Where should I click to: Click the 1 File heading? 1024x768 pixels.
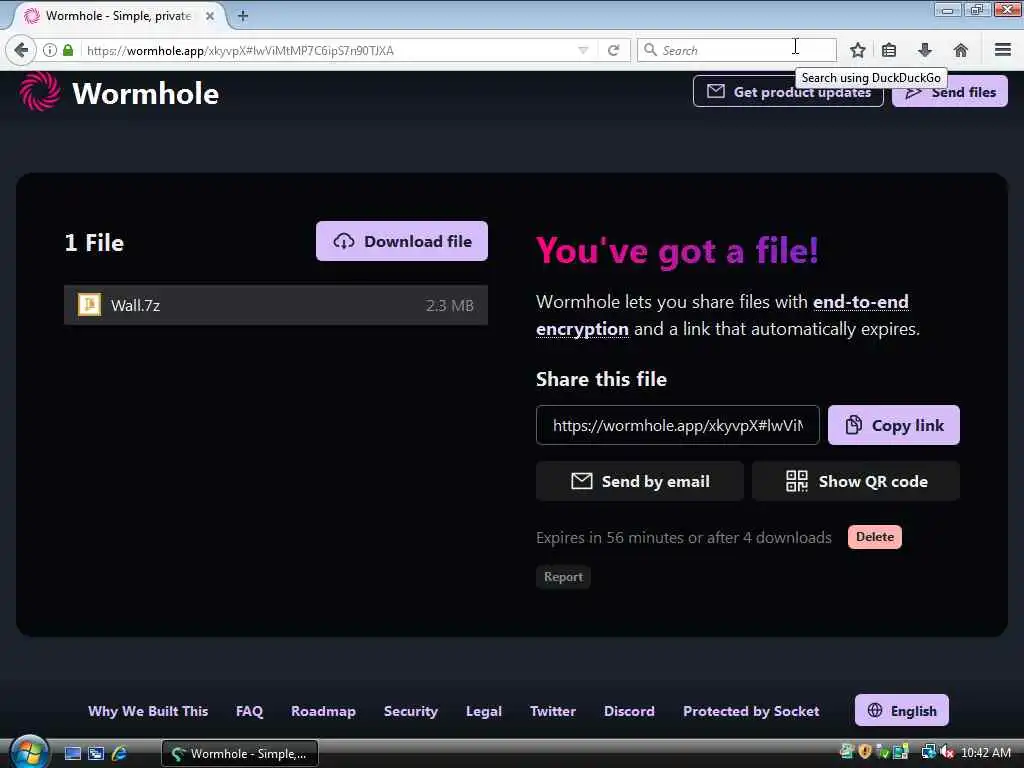pos(94,243)
